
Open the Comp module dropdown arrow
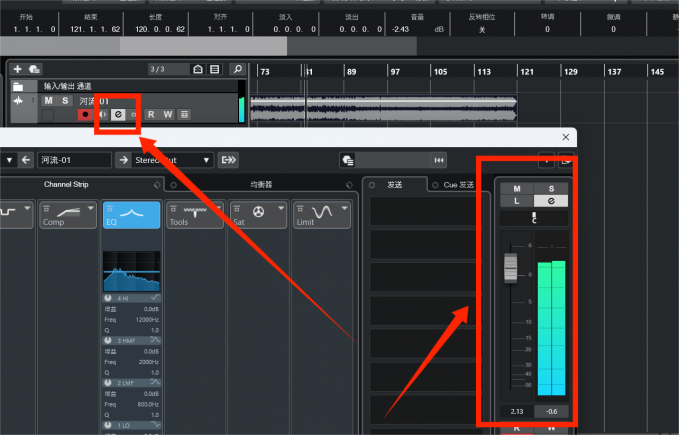91,208
